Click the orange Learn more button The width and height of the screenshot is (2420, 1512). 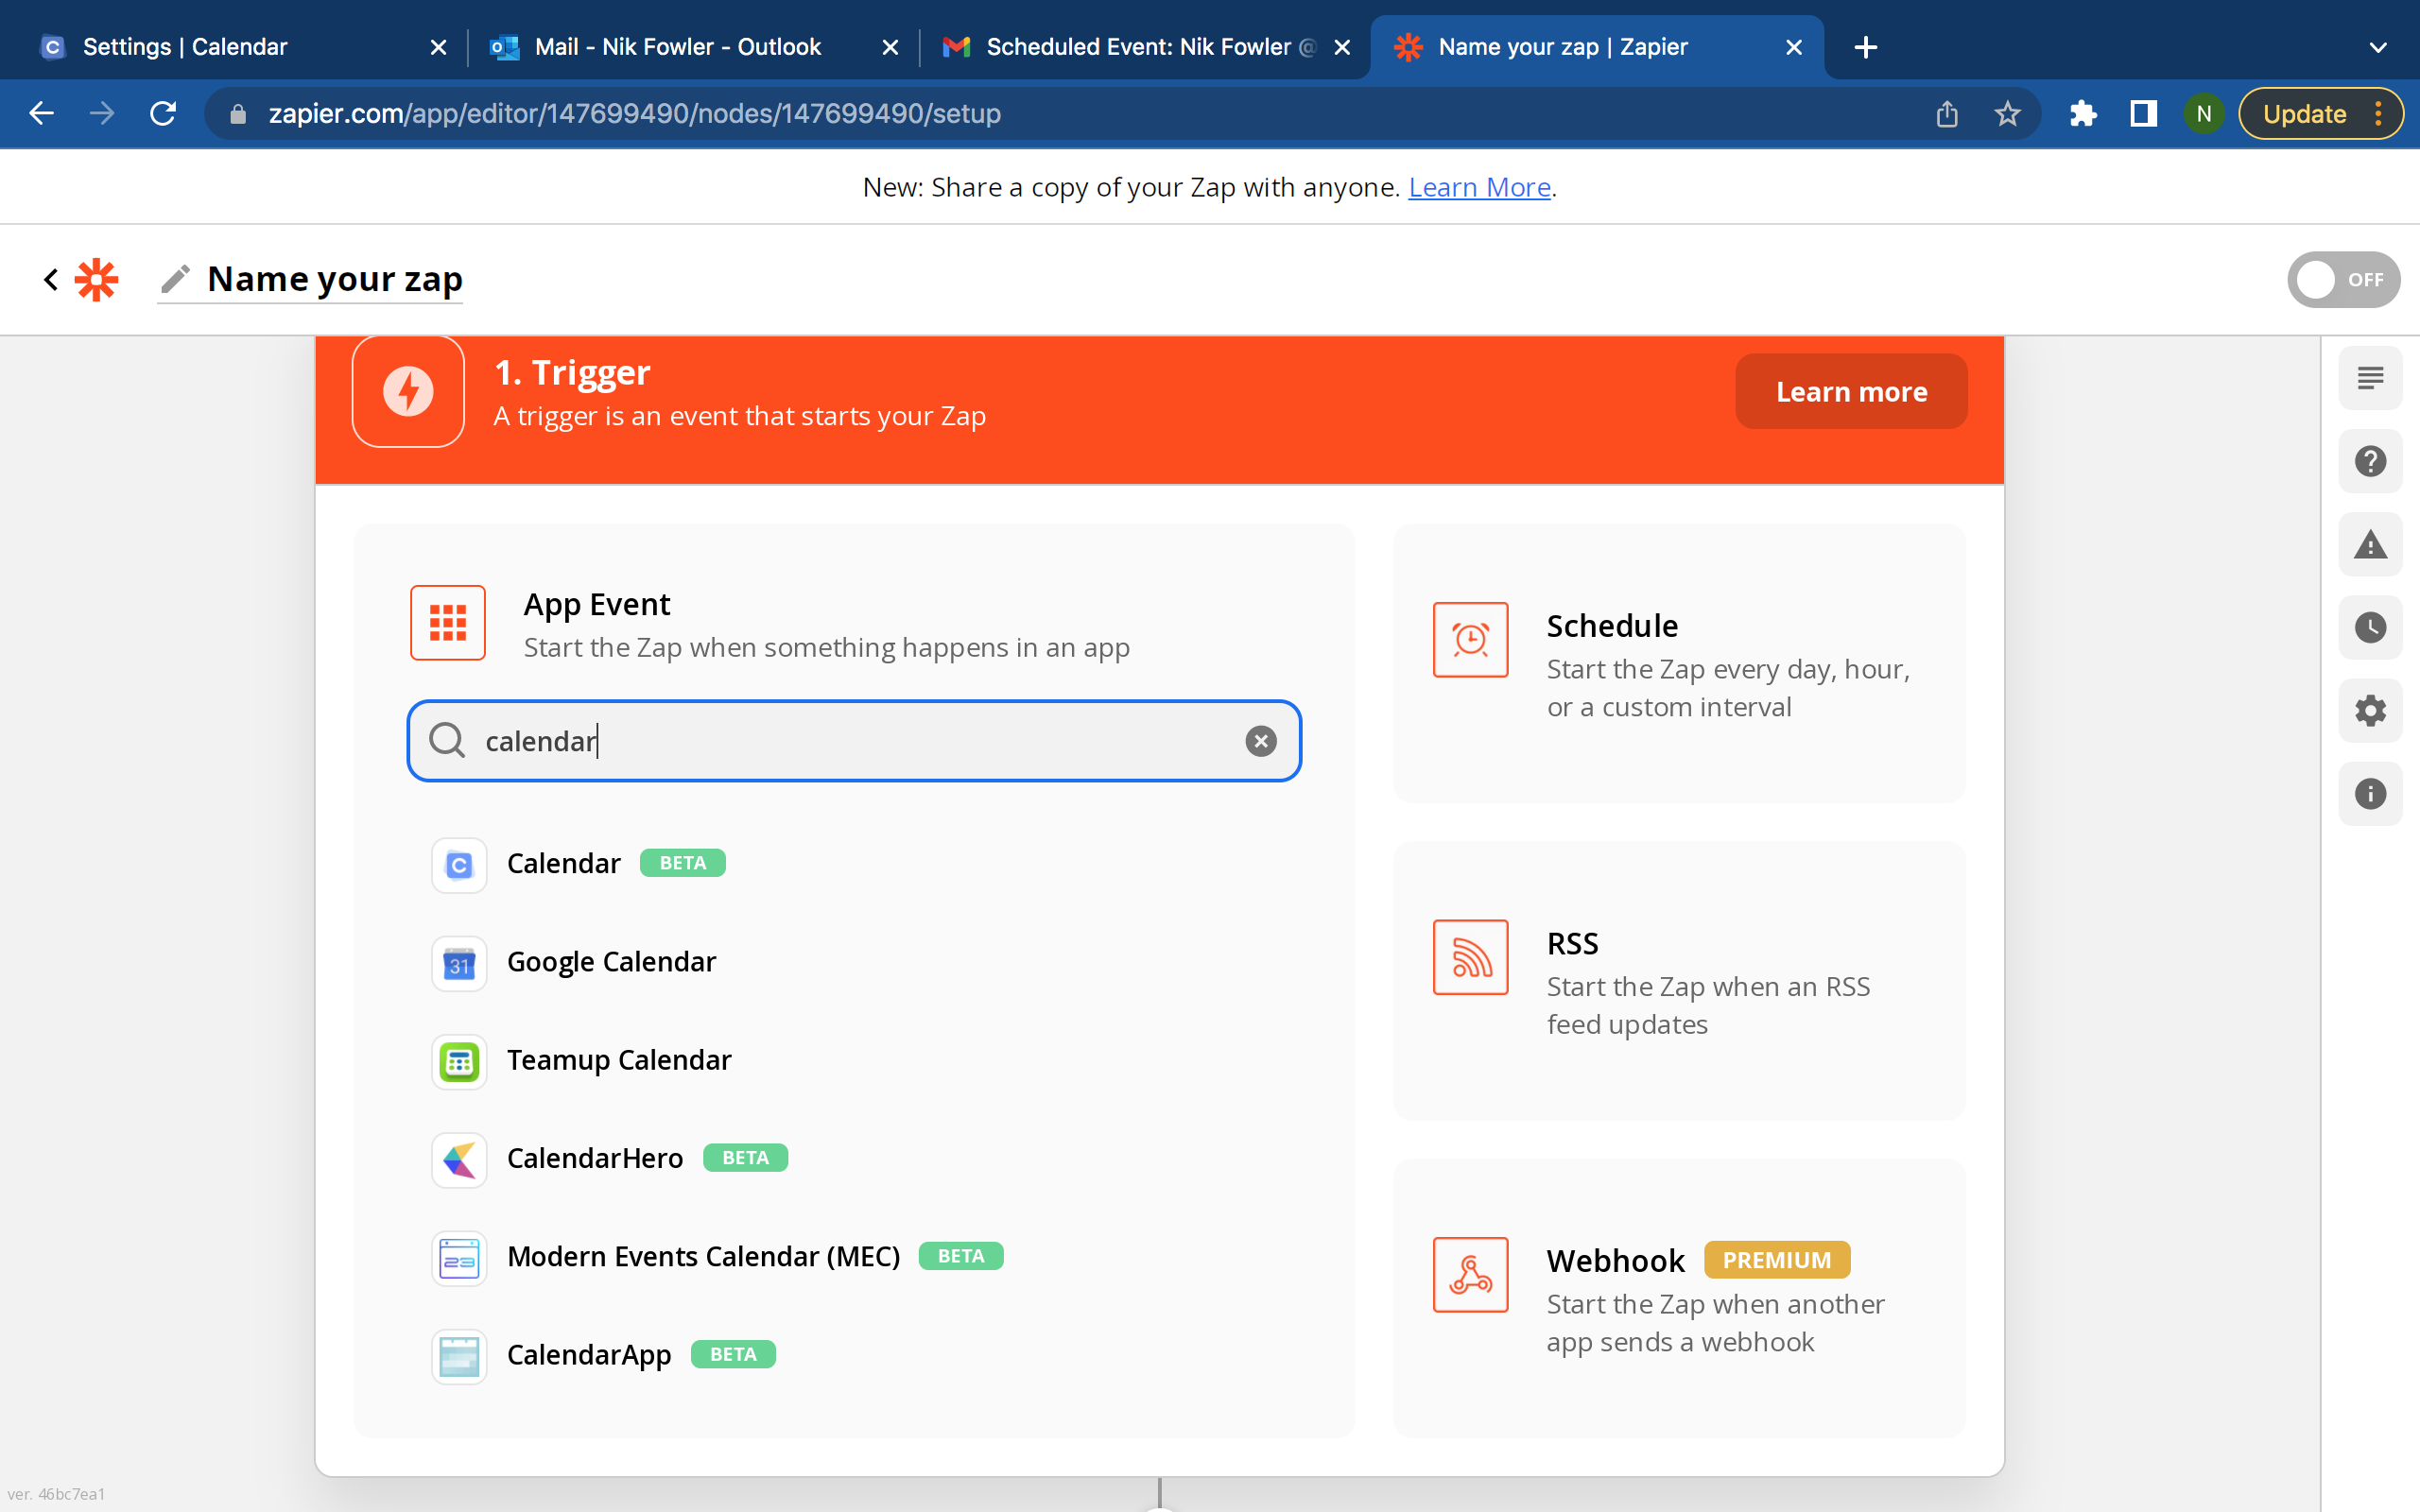point(1851,391)
